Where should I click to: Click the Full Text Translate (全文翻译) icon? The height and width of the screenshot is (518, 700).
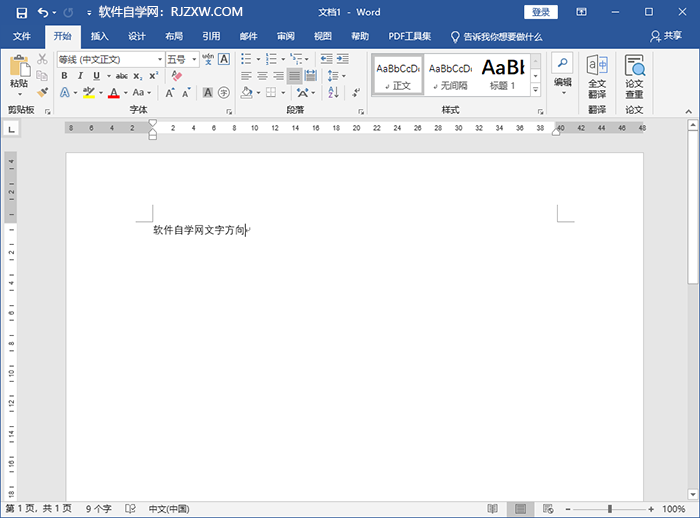(597, 77)
